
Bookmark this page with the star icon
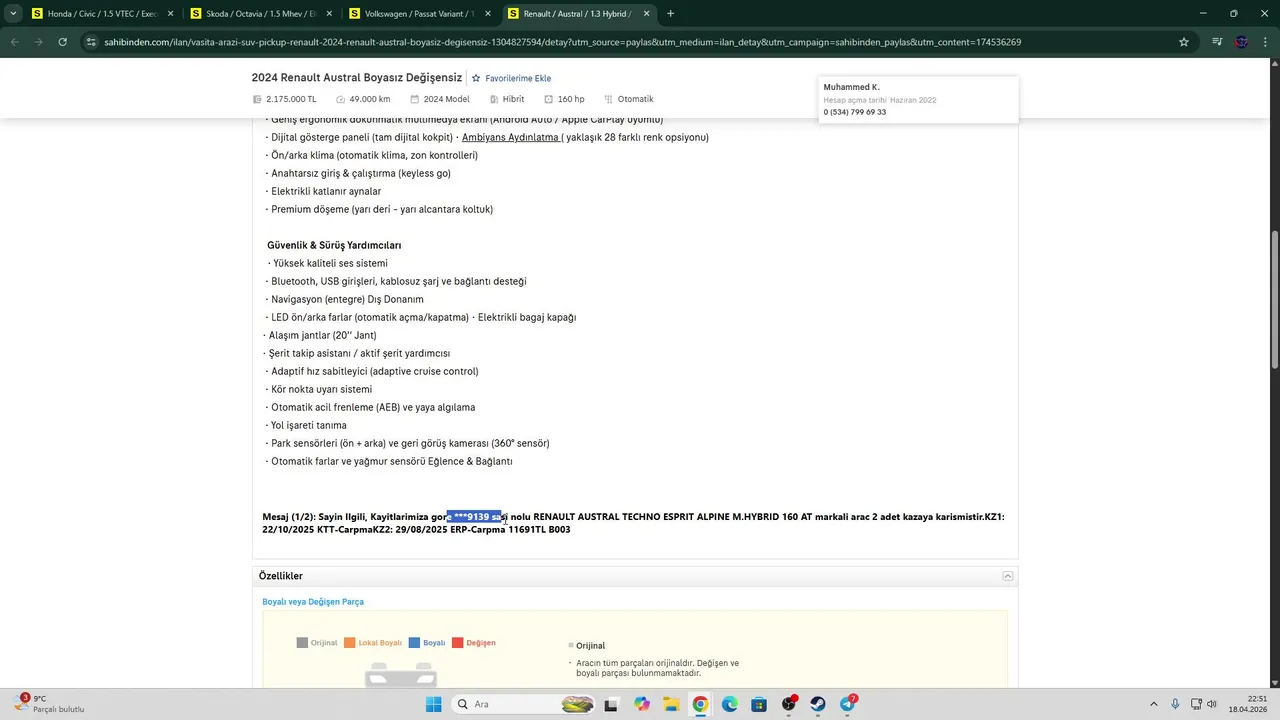[x=1184, y=42]
